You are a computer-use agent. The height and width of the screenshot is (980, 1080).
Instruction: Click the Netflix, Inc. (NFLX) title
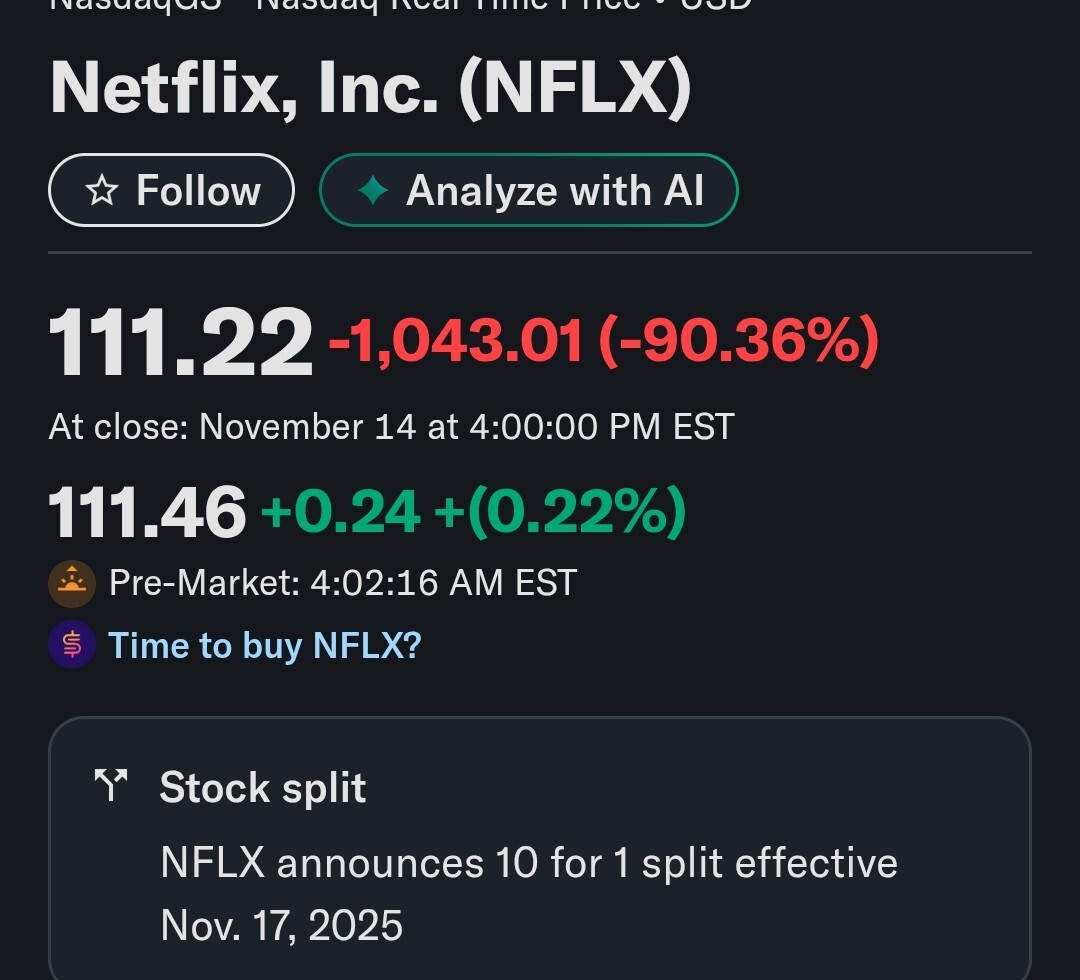(370, 88)
